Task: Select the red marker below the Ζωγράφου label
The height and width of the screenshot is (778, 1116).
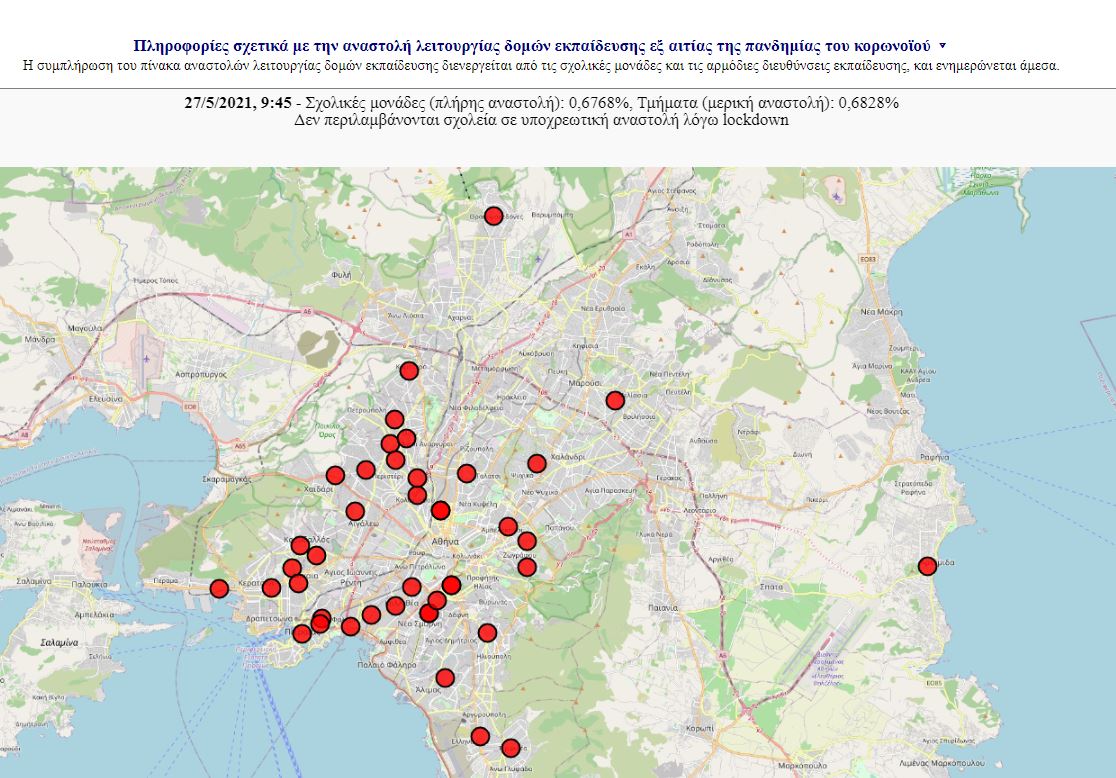Action: coord(527,567)
